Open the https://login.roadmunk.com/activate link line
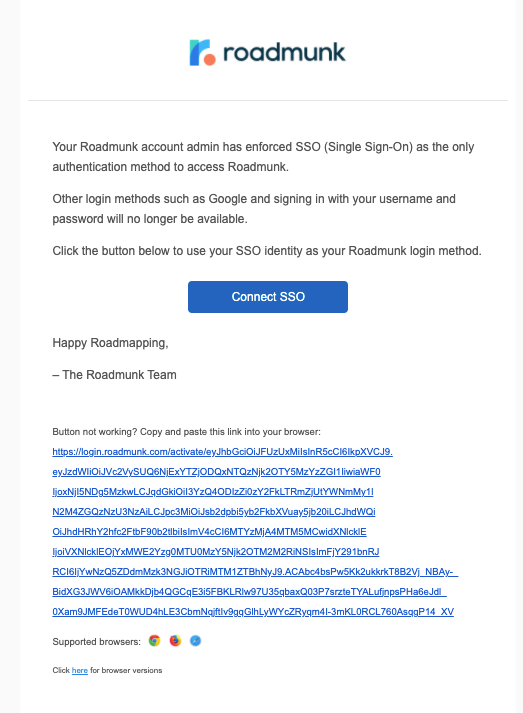Screen dimensions: 523x713 tap(222, 452)
